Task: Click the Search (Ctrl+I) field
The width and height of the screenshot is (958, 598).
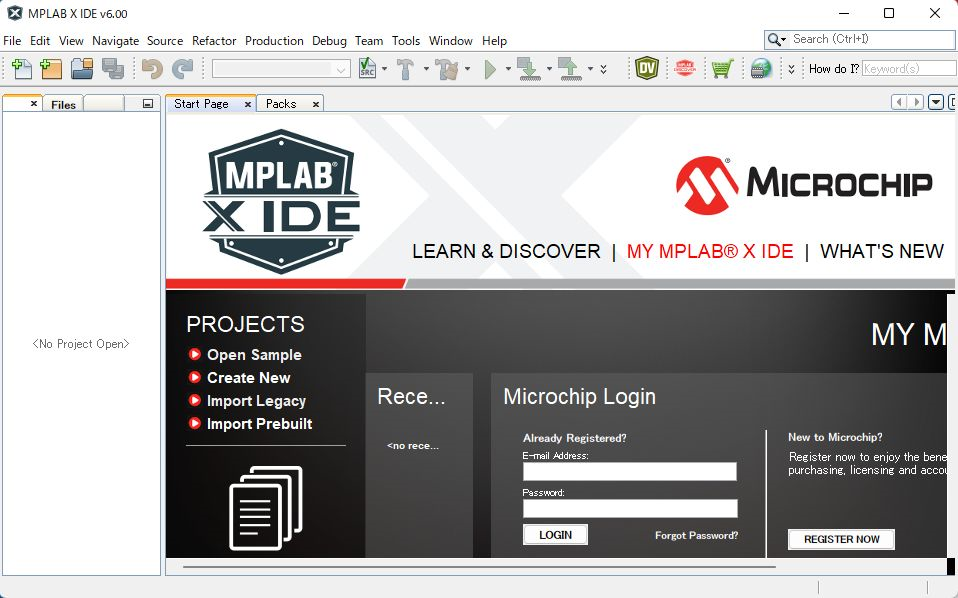Action: (872, 39)
